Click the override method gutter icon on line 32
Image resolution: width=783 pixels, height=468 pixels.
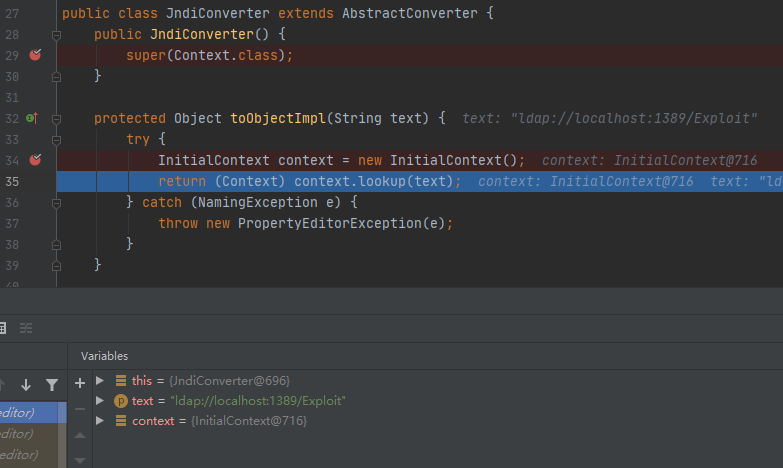pos(31,118)
